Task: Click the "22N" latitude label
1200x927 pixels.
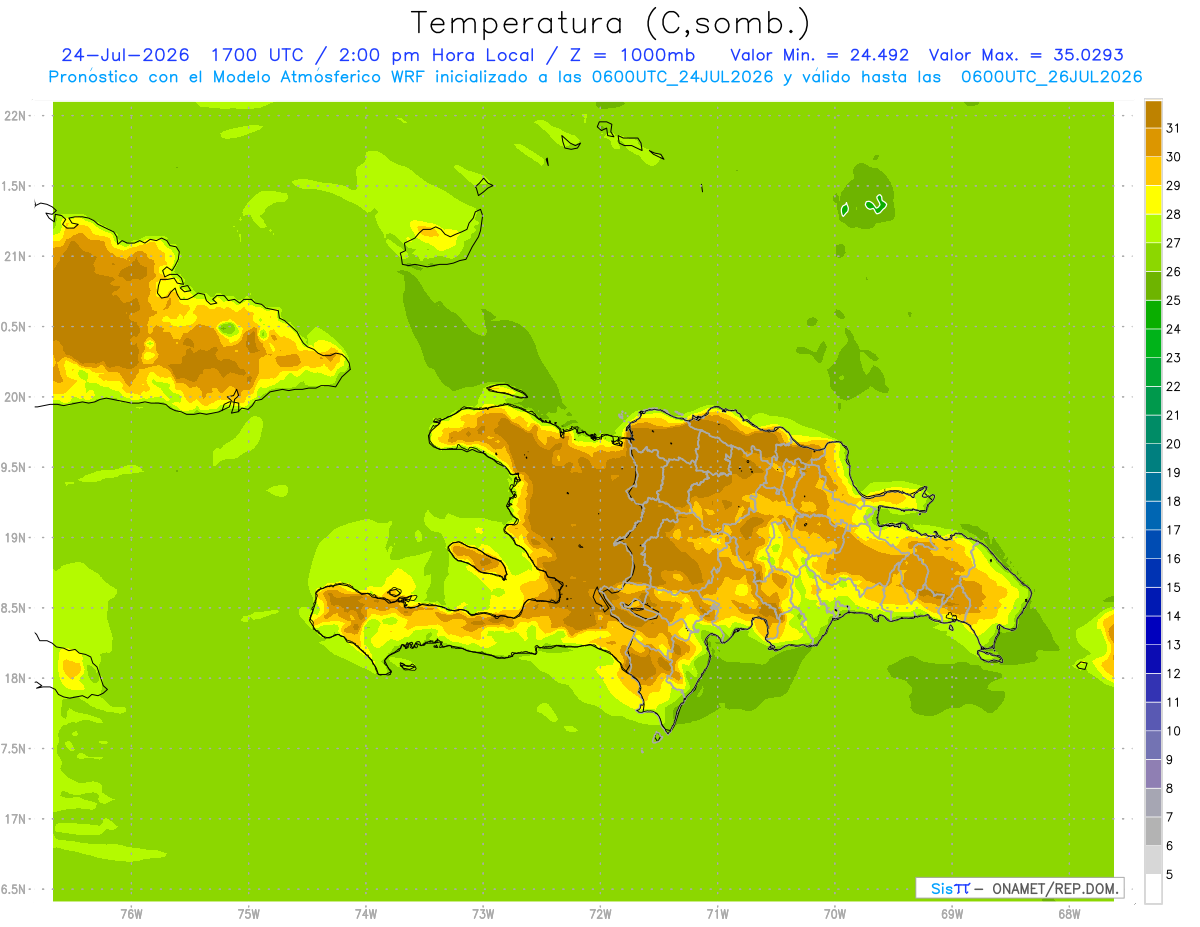Action: 15,116
